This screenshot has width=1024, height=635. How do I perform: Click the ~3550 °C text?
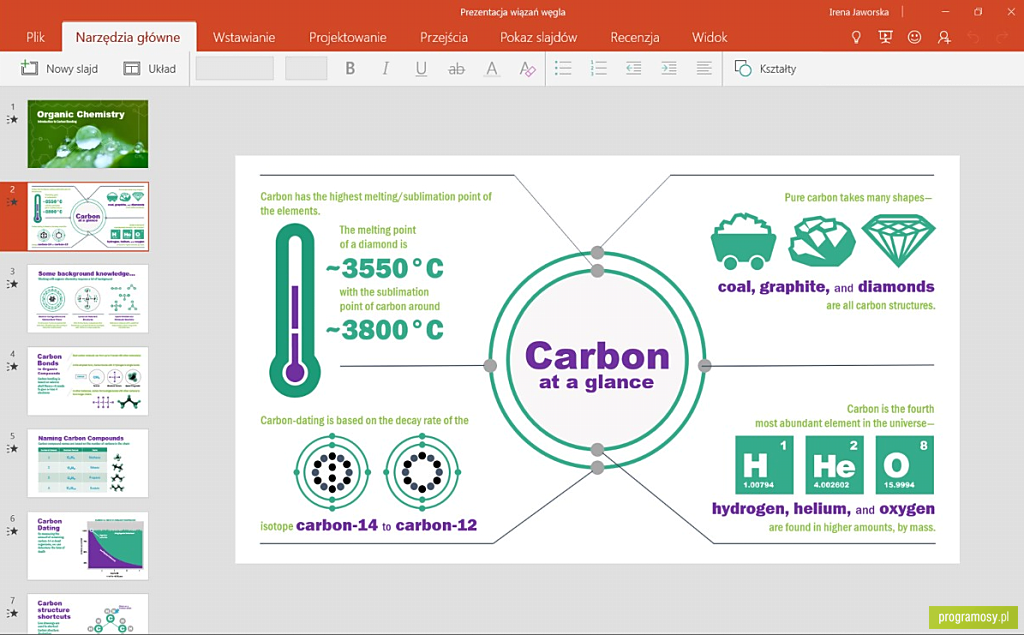point(385,268)
